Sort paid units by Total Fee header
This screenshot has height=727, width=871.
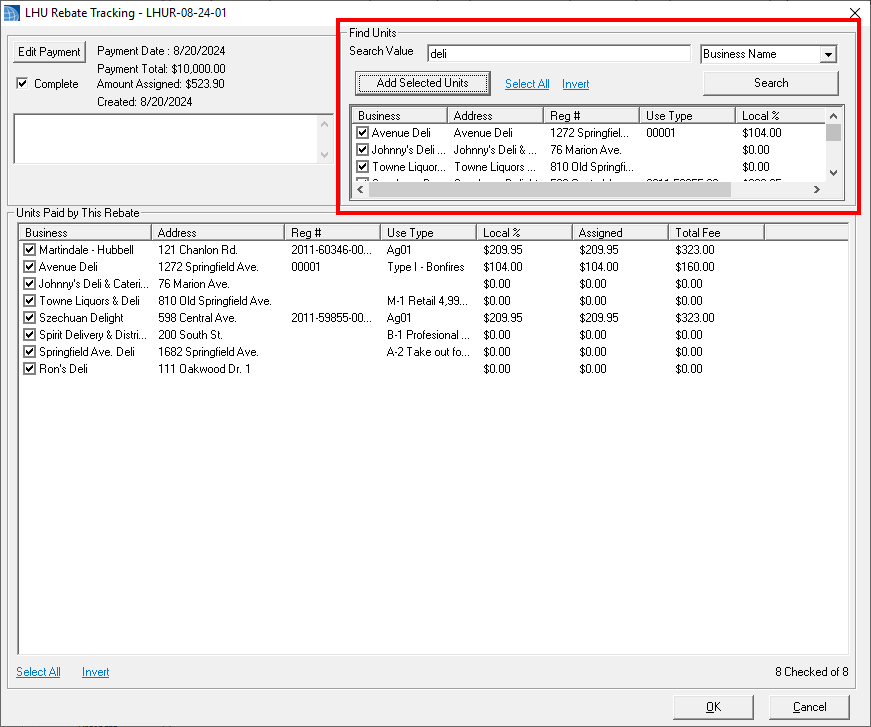click(x=716, y=233)
